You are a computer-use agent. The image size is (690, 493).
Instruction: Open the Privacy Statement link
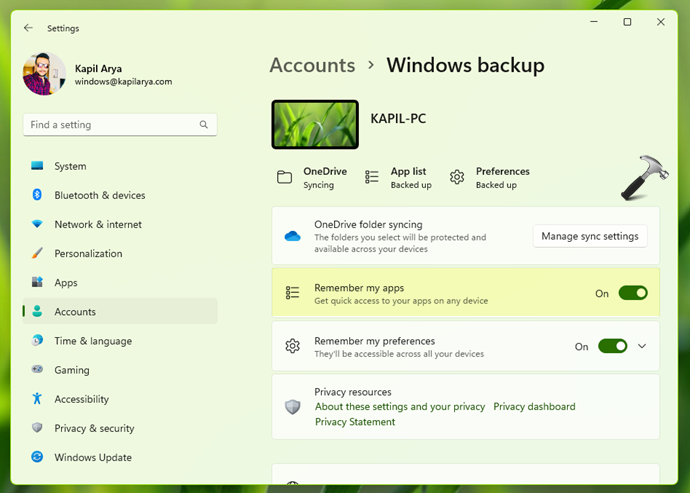coord(354,422)
